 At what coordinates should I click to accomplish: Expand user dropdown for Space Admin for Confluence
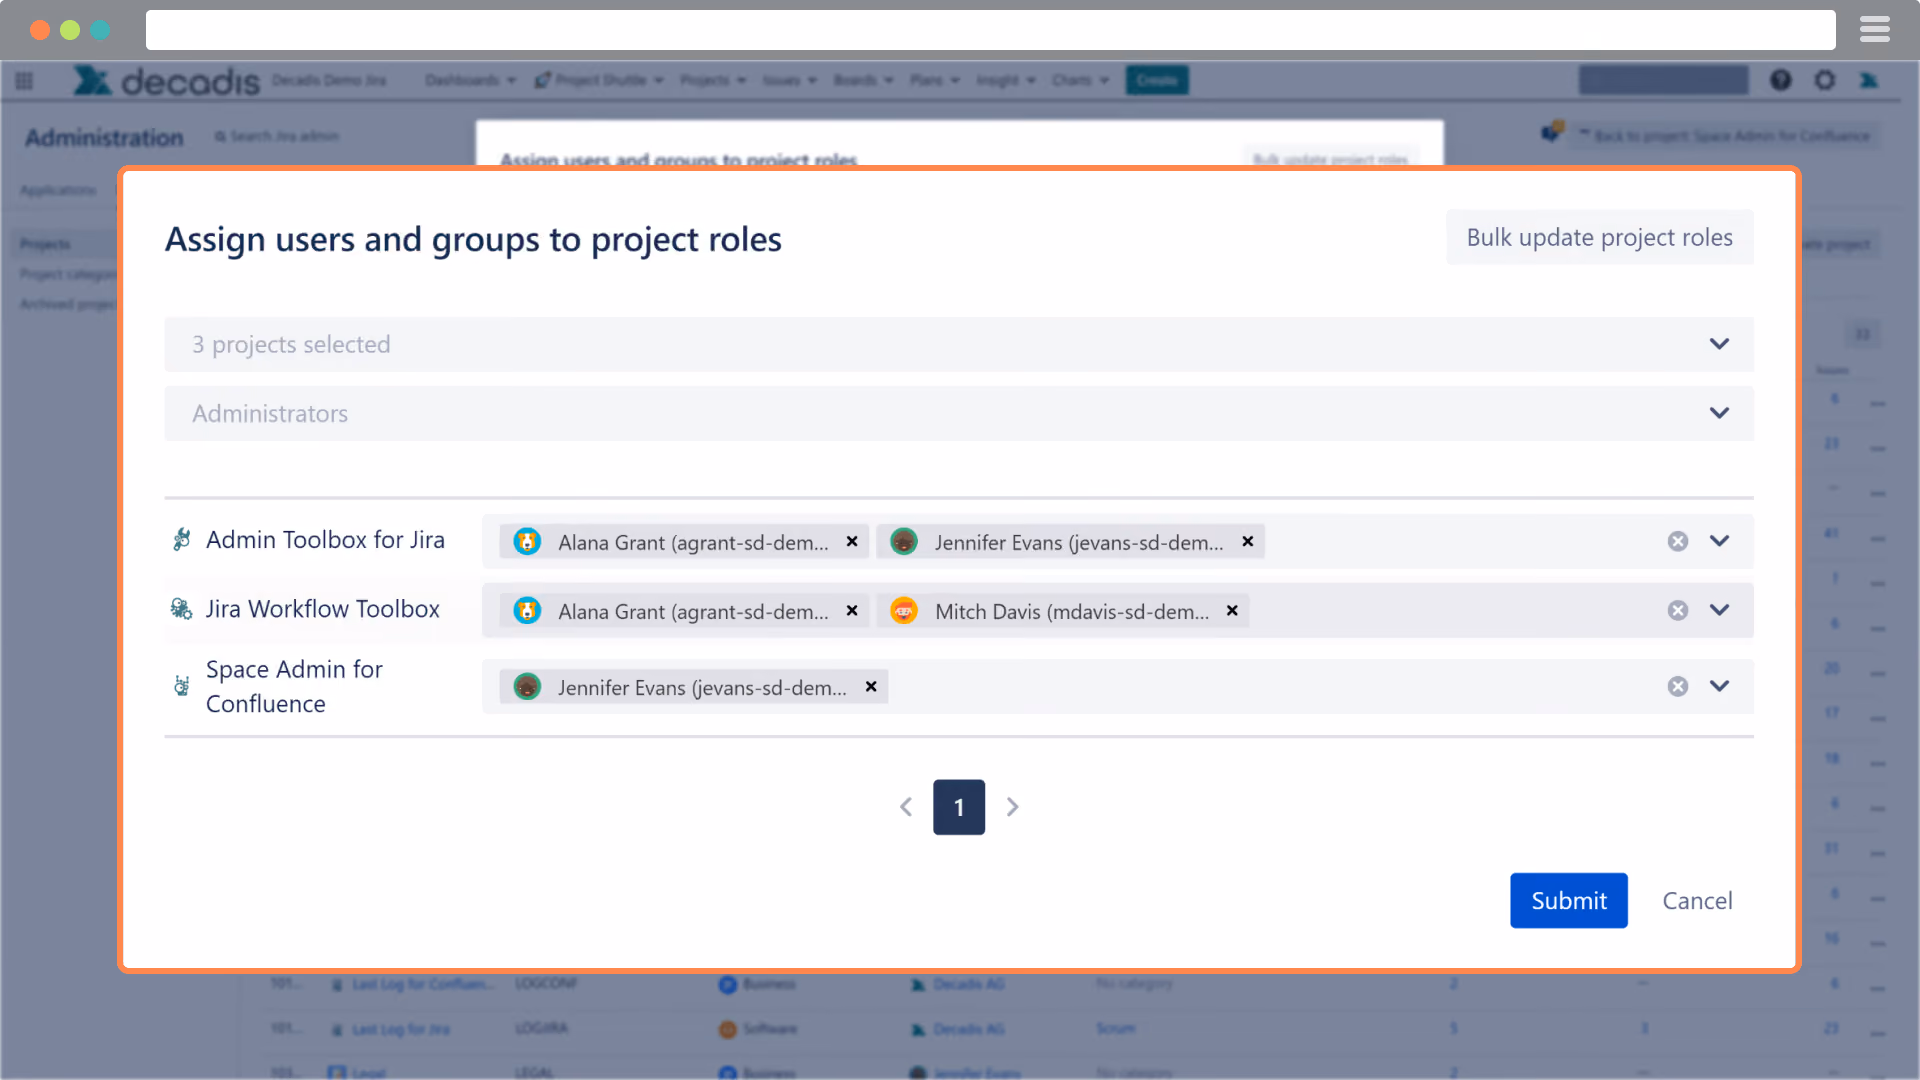click(x=1719, y=686)
